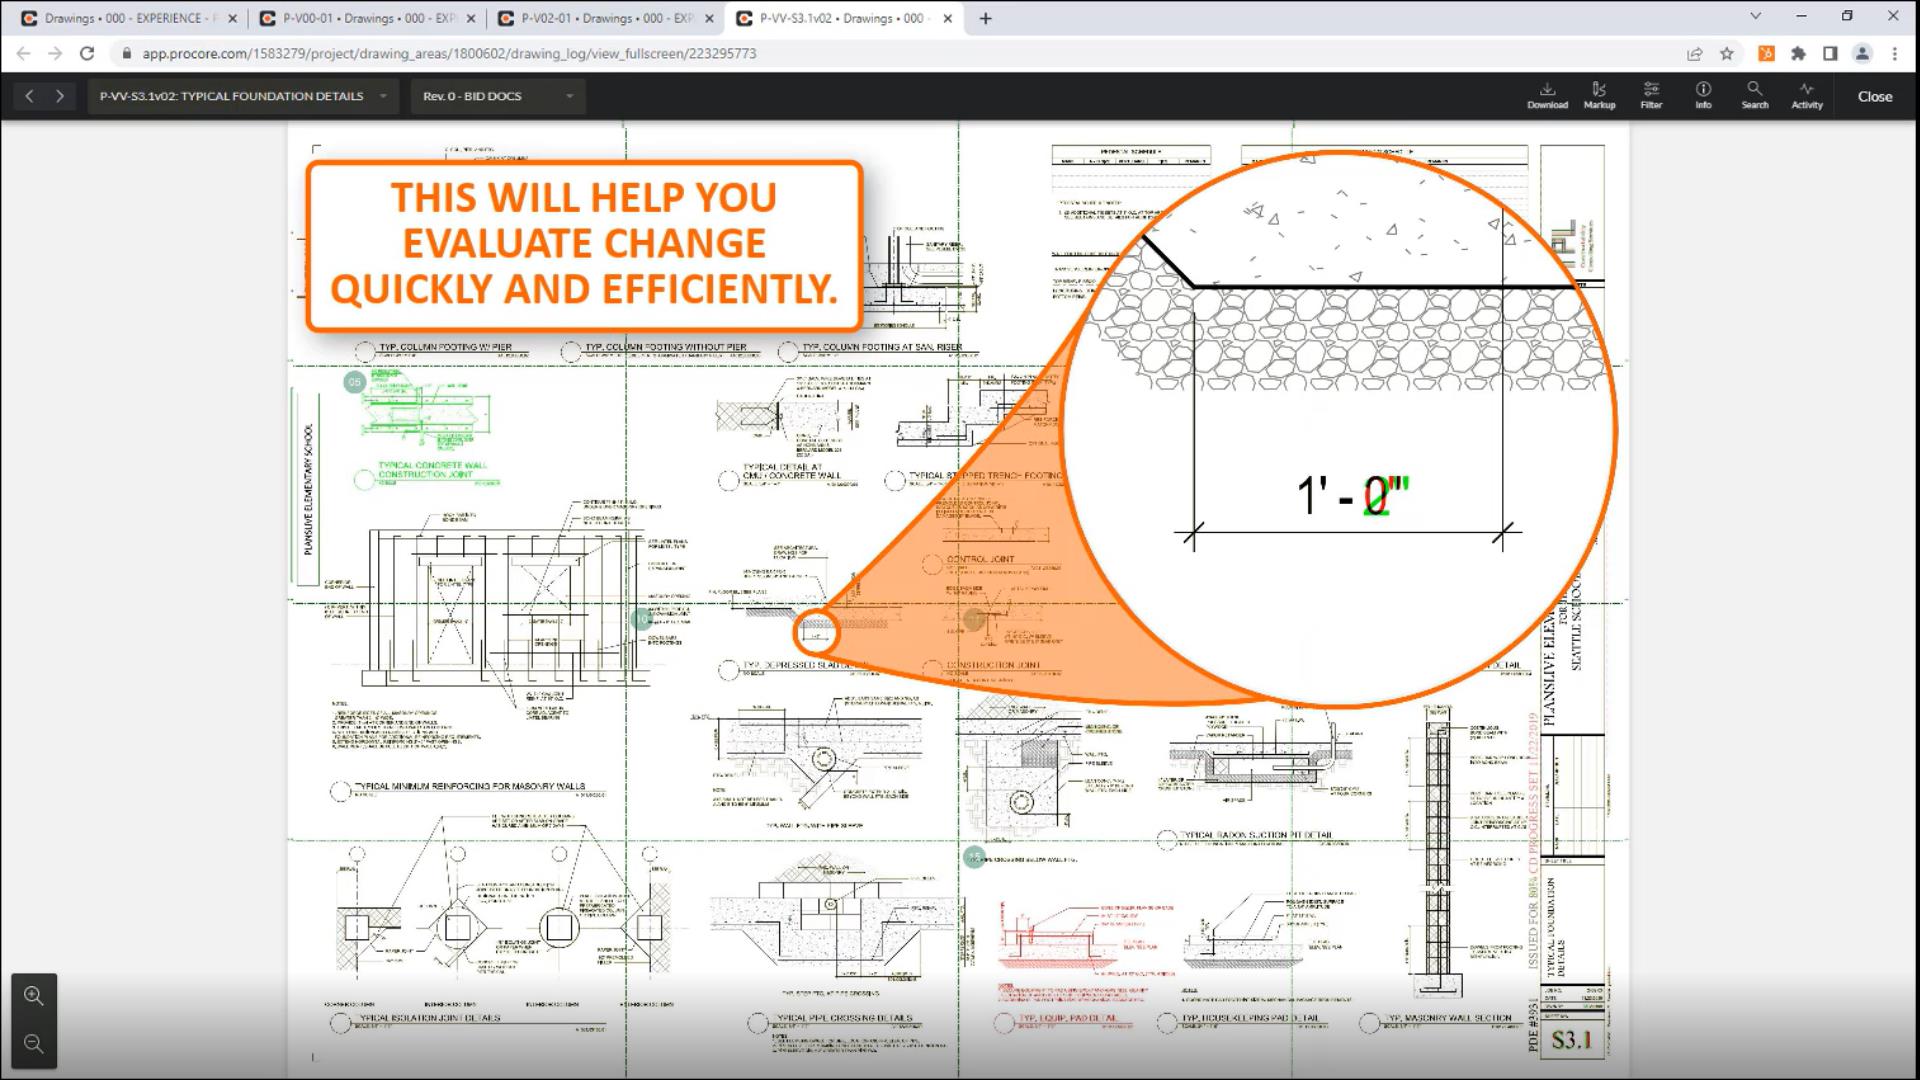
Task: Show drawing Info panel
Action: 1703,95
